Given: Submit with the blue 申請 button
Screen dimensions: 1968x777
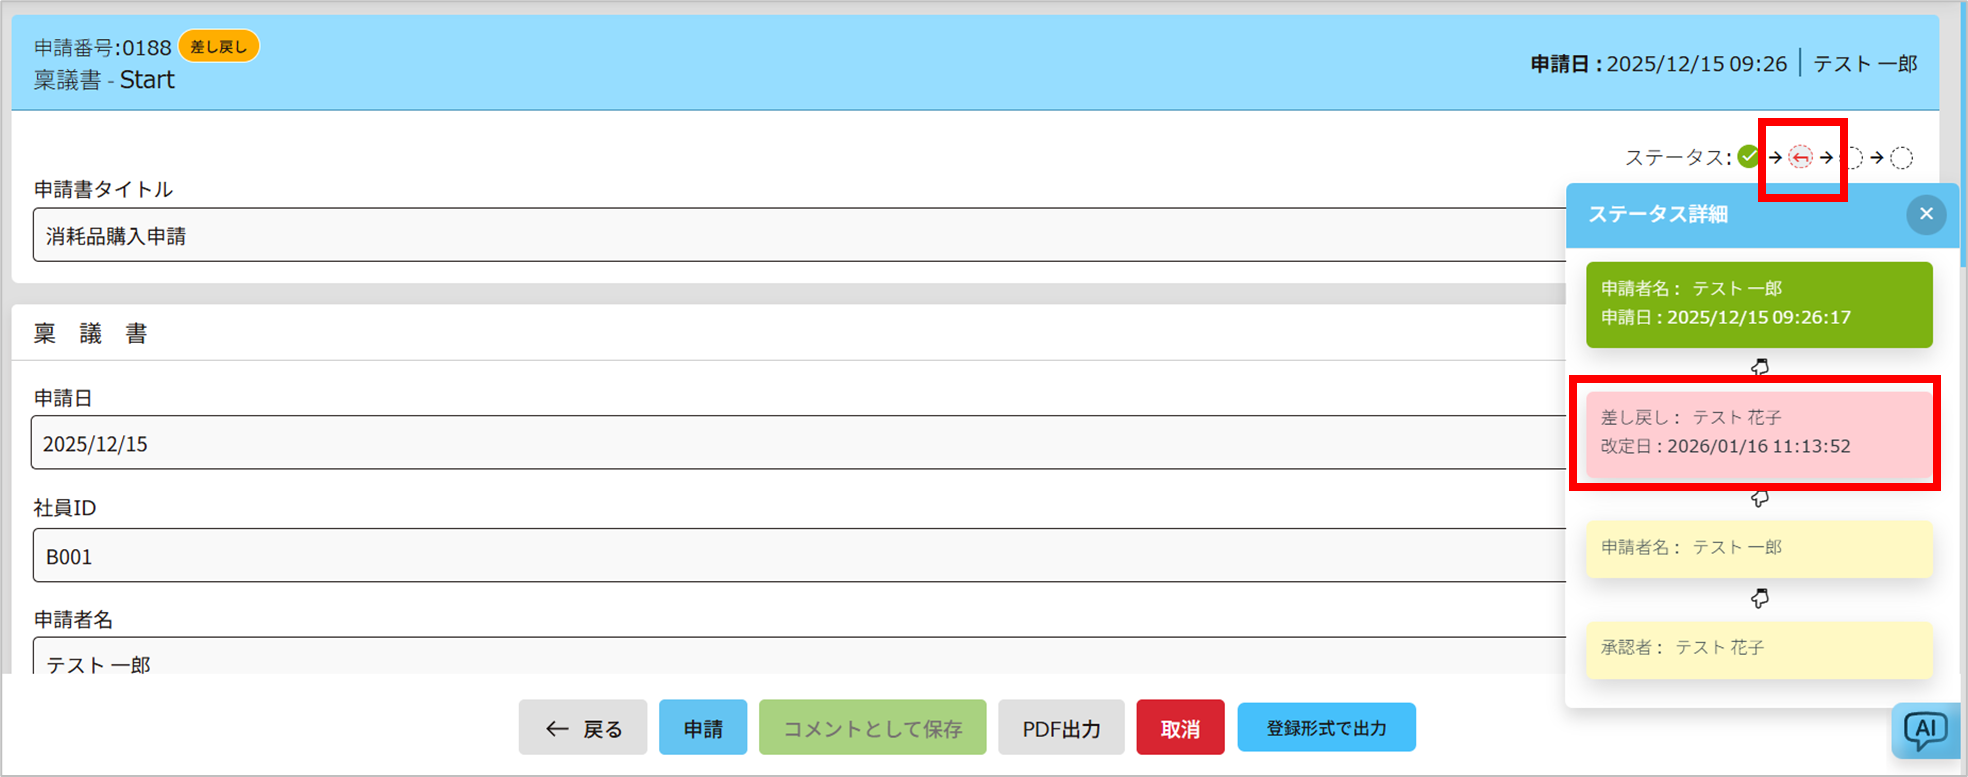Looking at the screenshot, I should pos(703,728).
